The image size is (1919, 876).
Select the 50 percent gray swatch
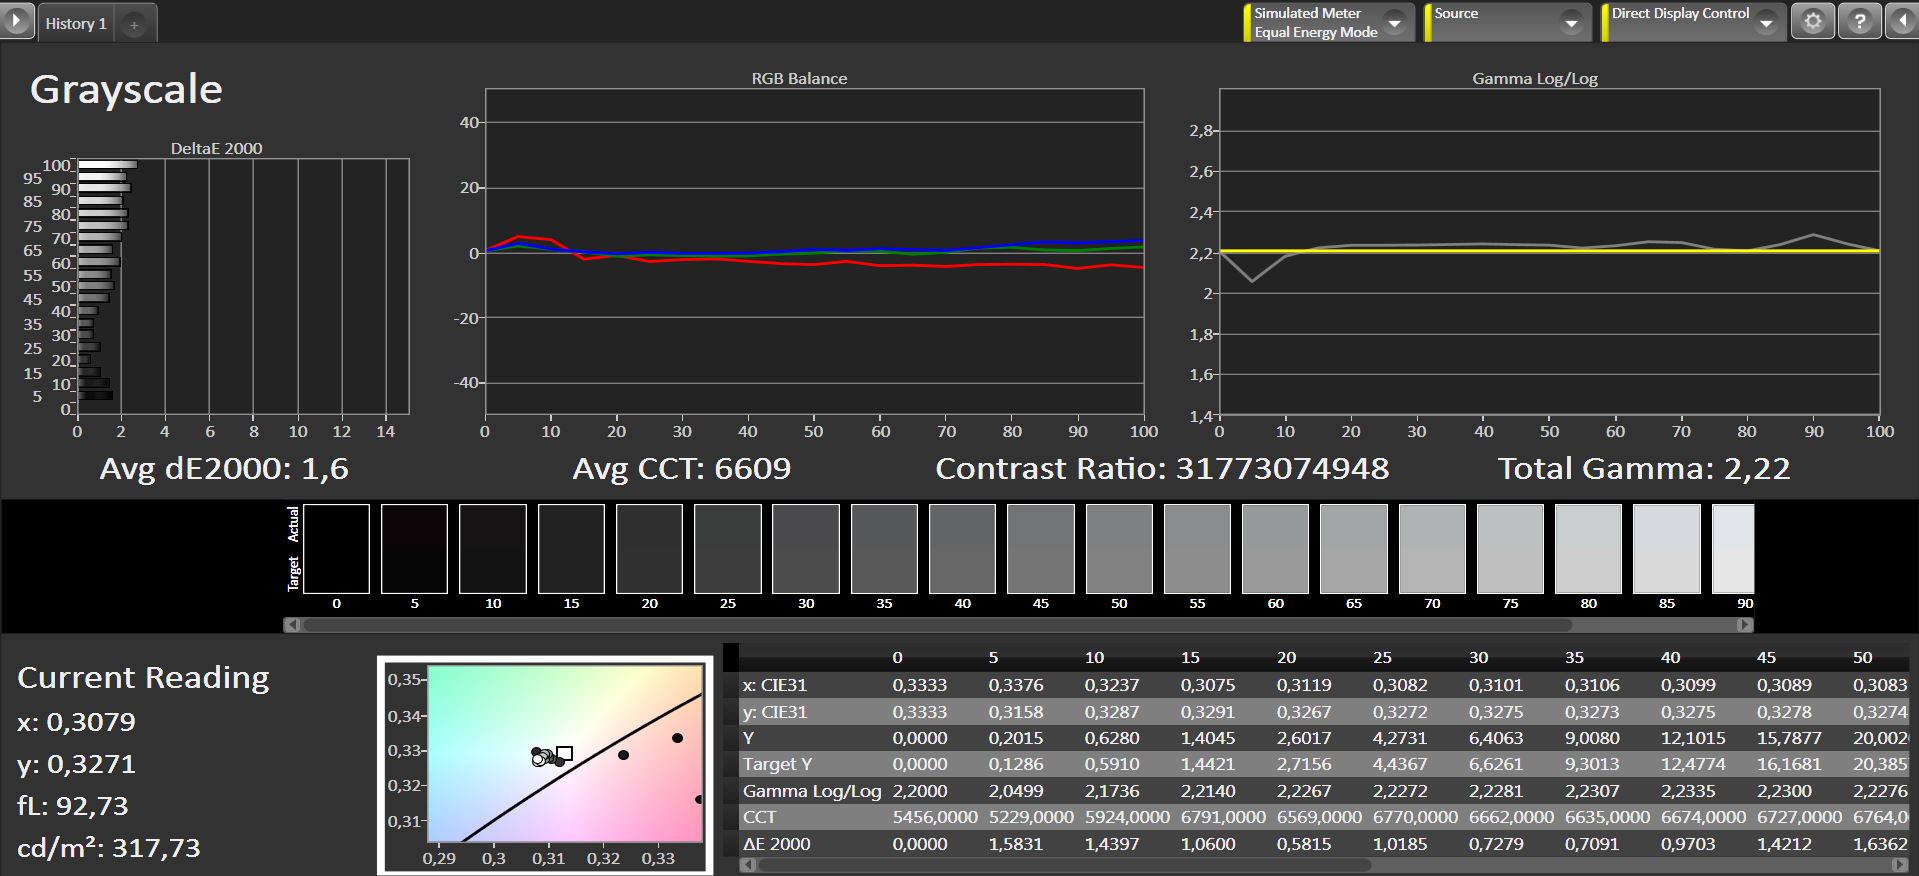pos(1119,549)
